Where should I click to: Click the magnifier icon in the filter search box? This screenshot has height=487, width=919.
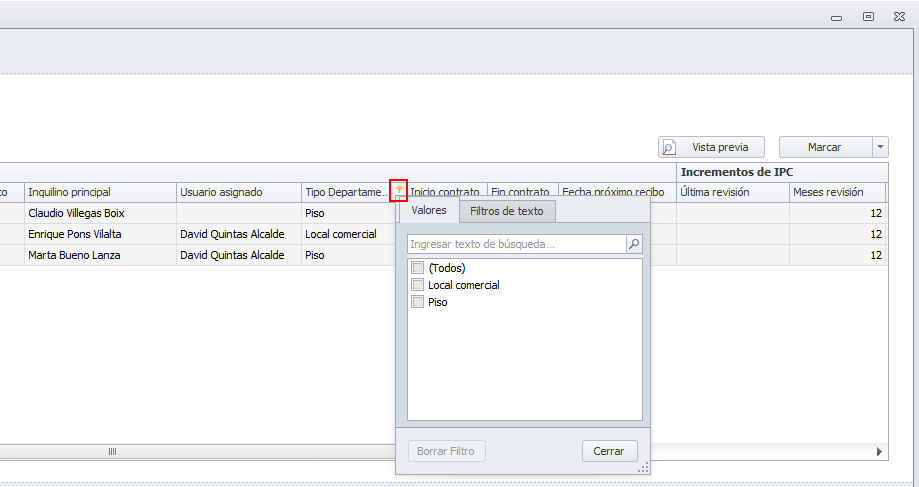coord(633,244)
